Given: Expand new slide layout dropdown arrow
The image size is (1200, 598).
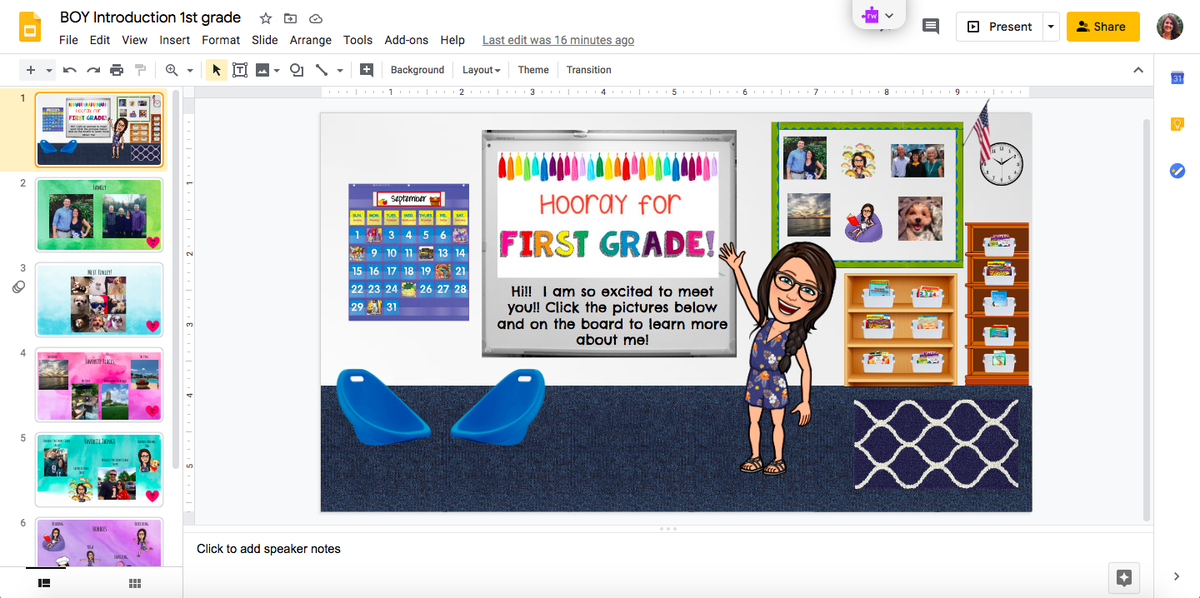Looking at the screenshot, I should [49, 70].
